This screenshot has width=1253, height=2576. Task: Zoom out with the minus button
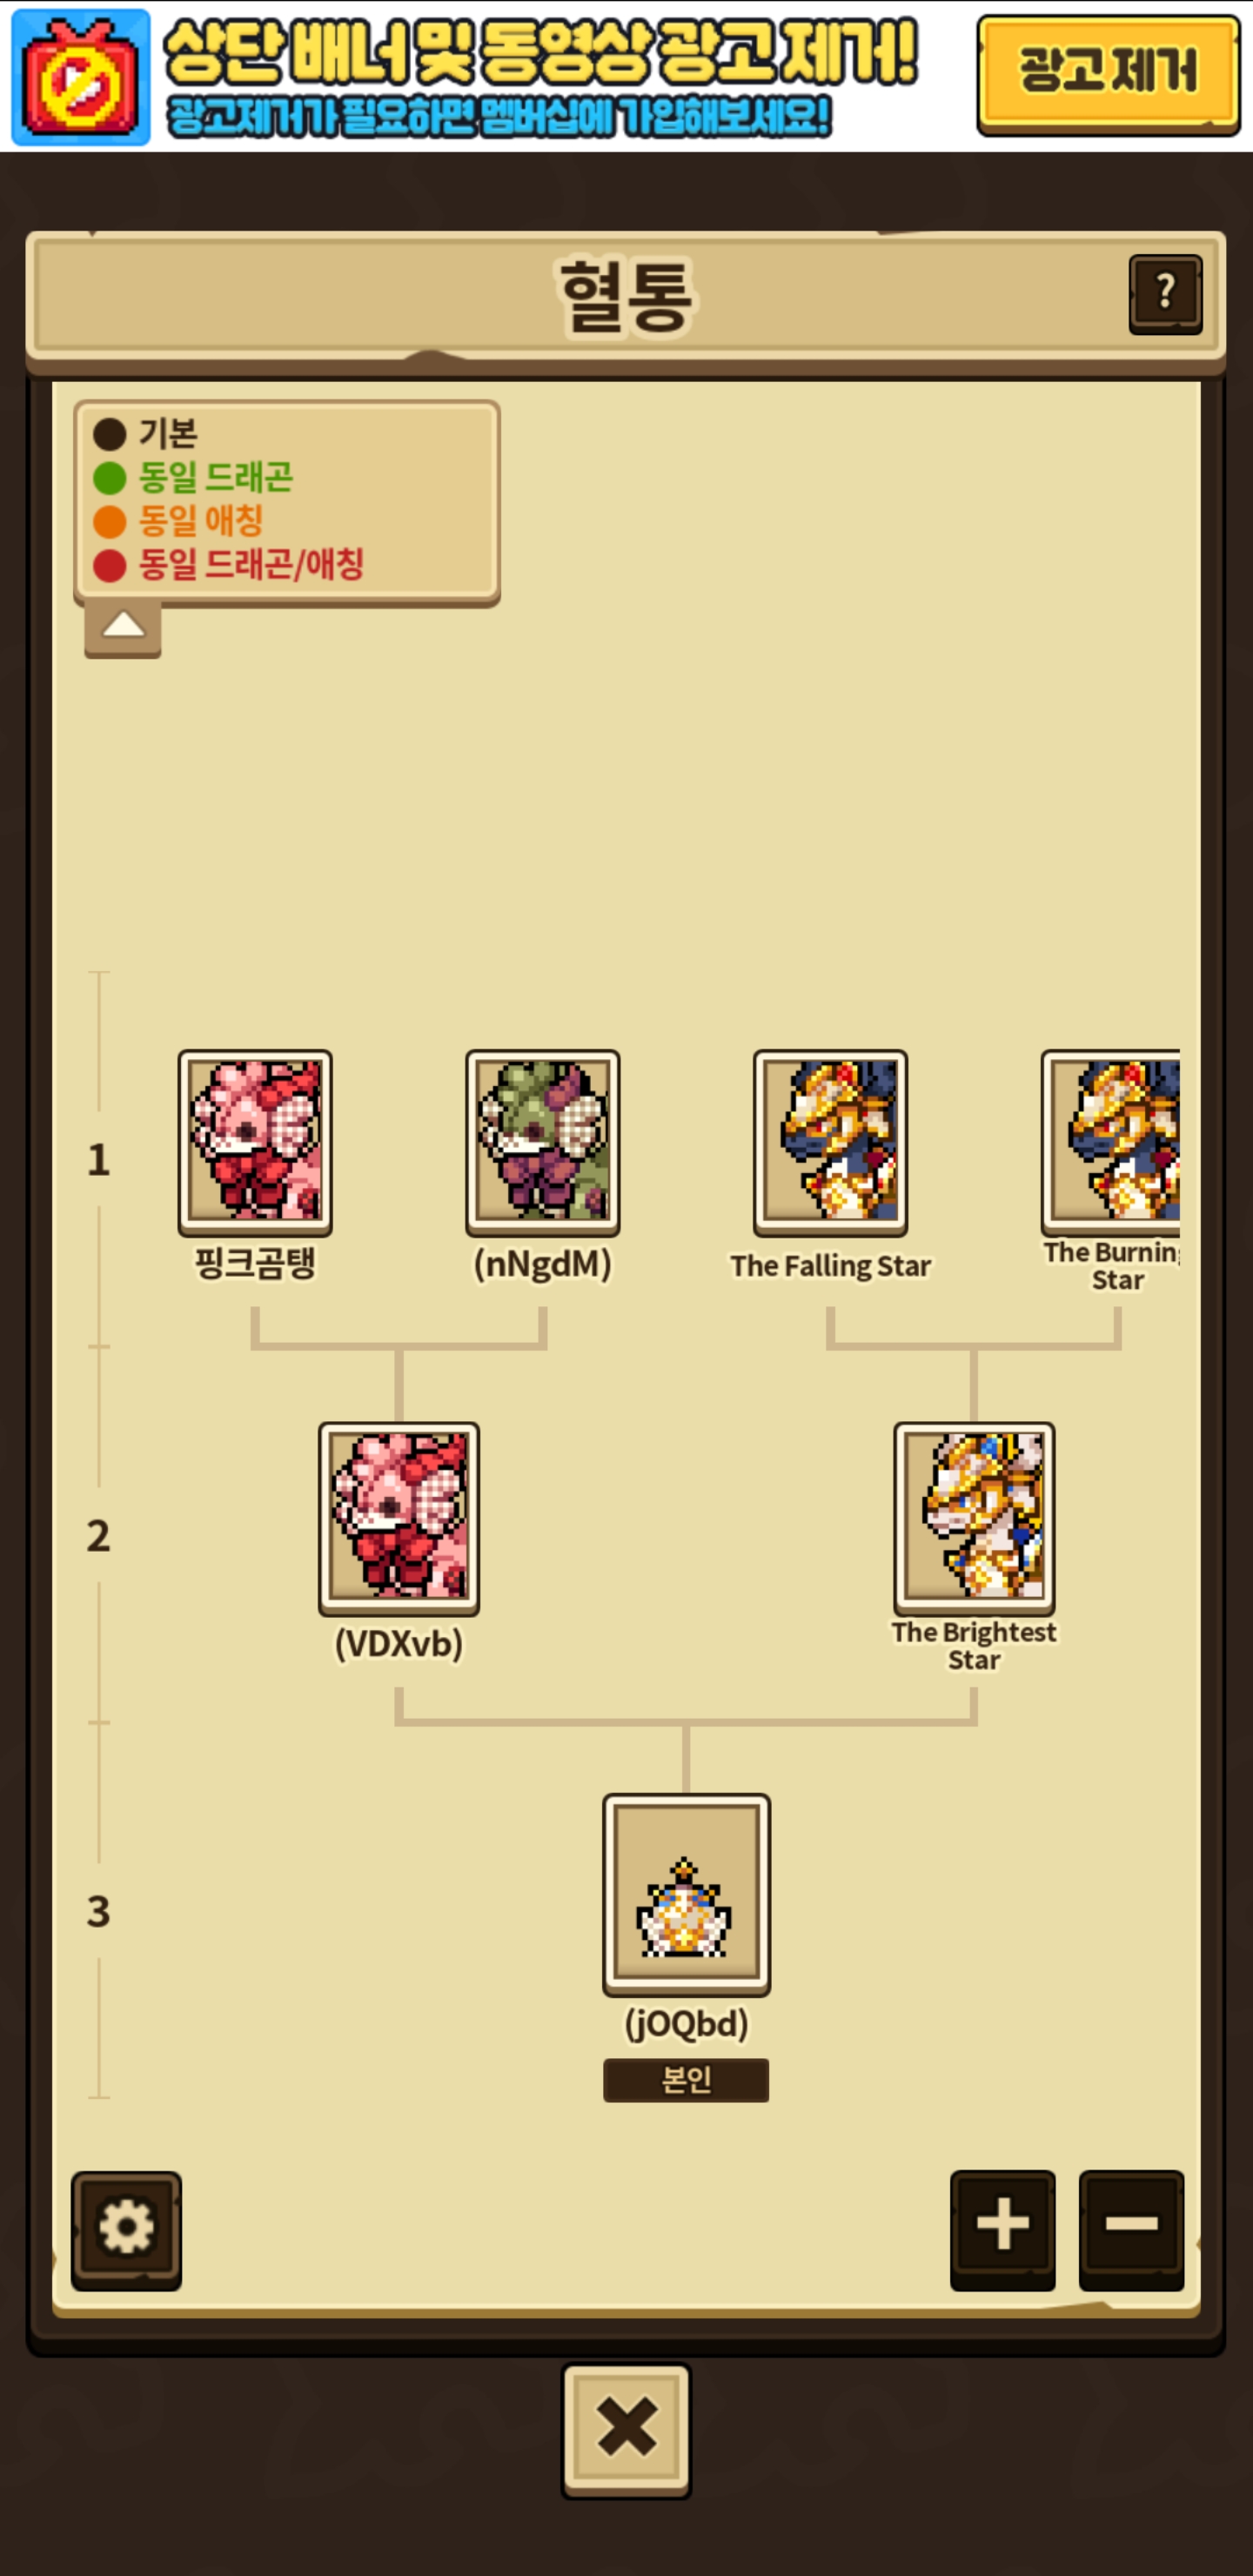pyautogui.click(x=1131, y=2229)
